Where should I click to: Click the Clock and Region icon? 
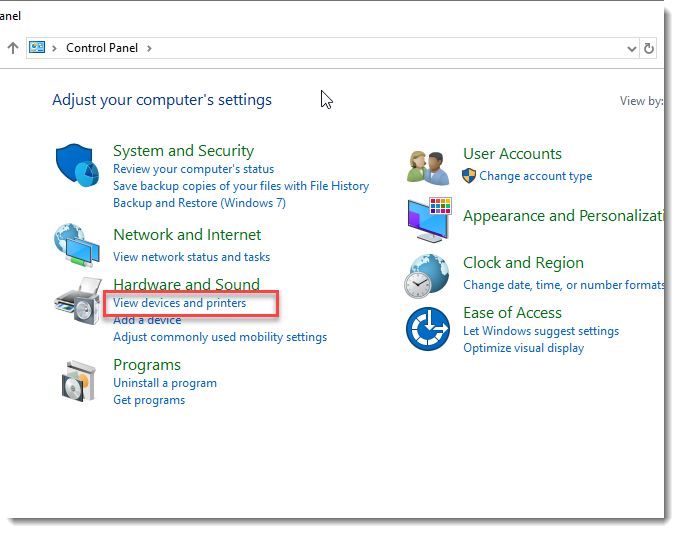(428, 275)
